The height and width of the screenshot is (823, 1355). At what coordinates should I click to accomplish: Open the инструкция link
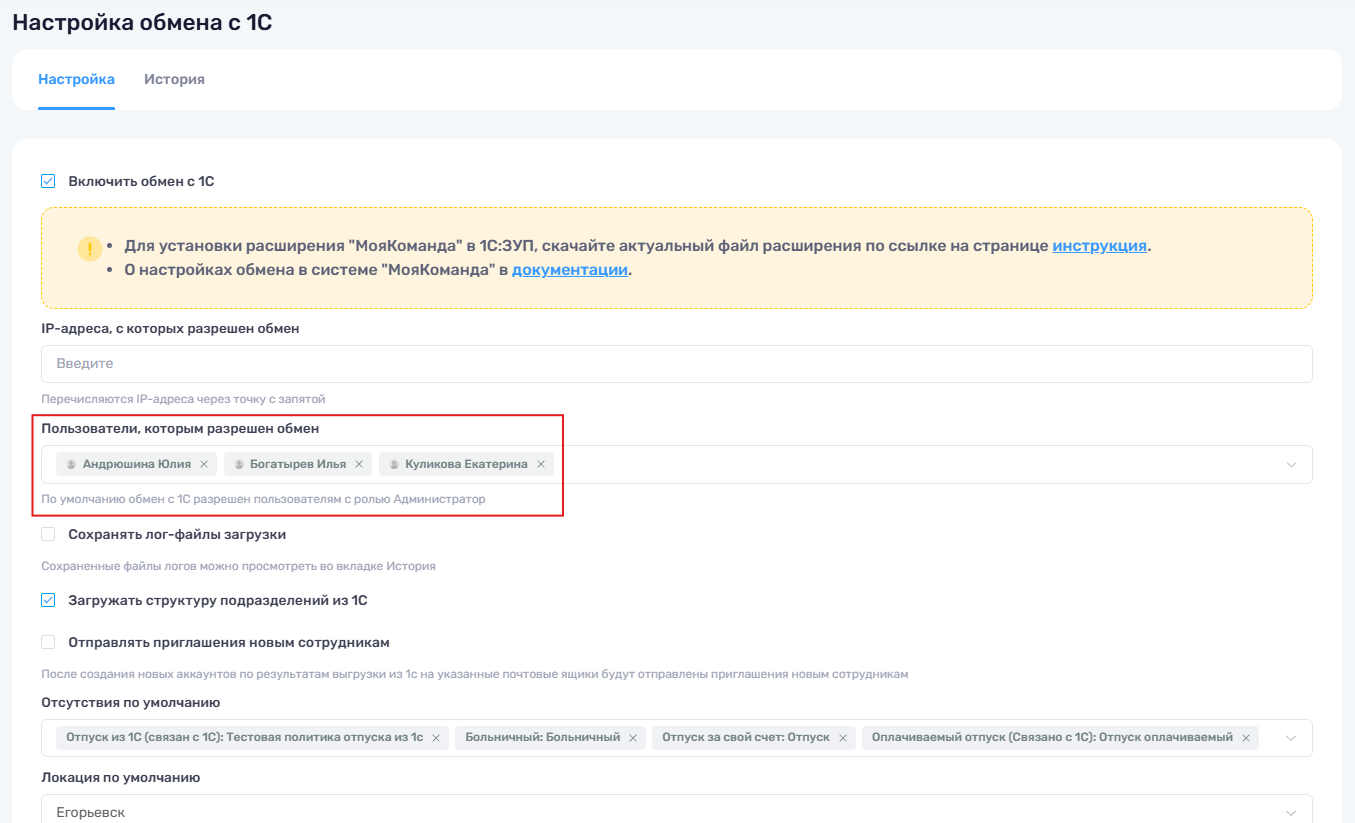tap(1099, 246)
